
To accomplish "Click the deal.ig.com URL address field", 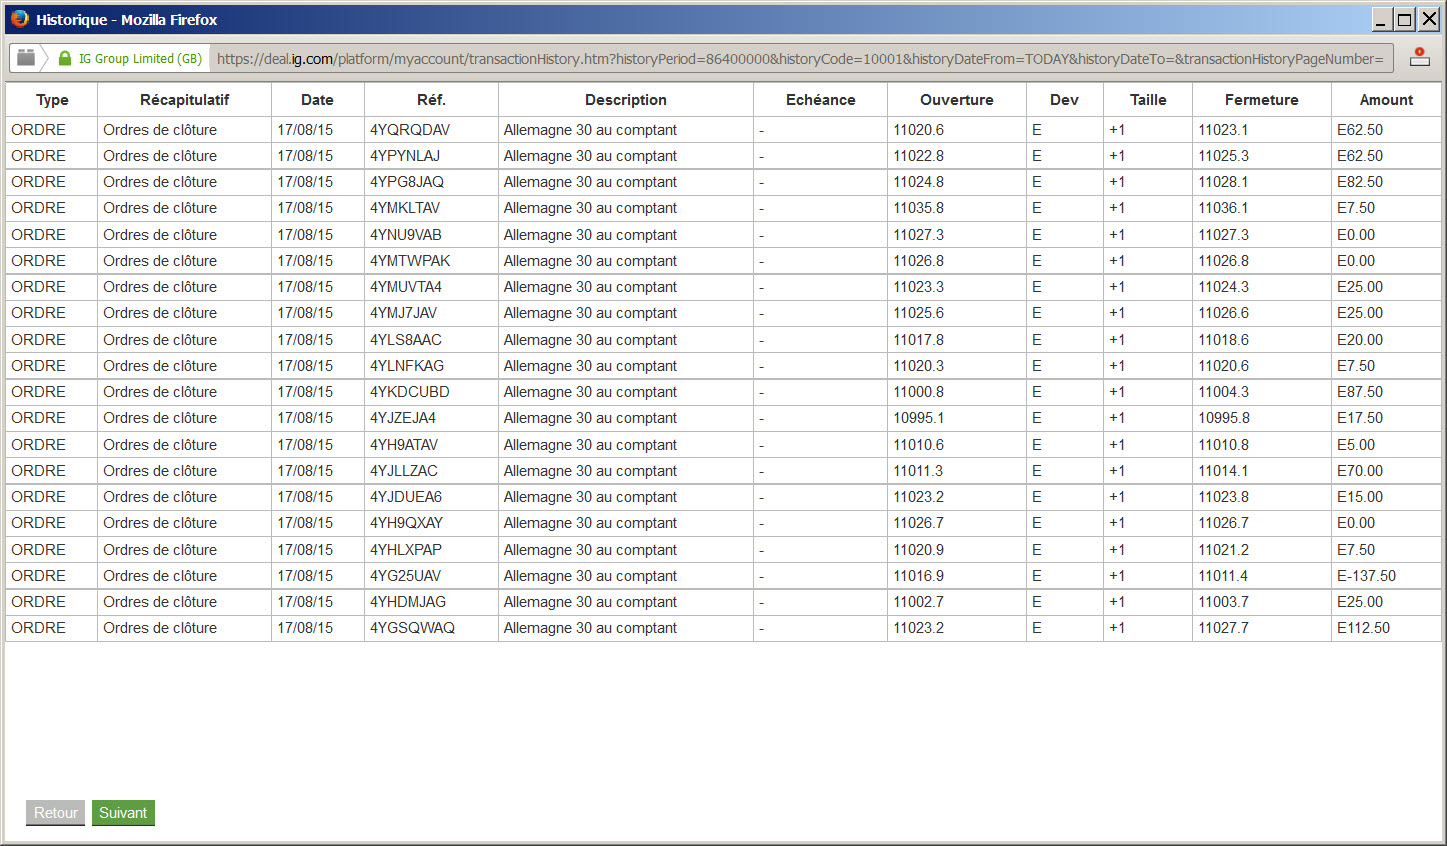I will point(800,59).
